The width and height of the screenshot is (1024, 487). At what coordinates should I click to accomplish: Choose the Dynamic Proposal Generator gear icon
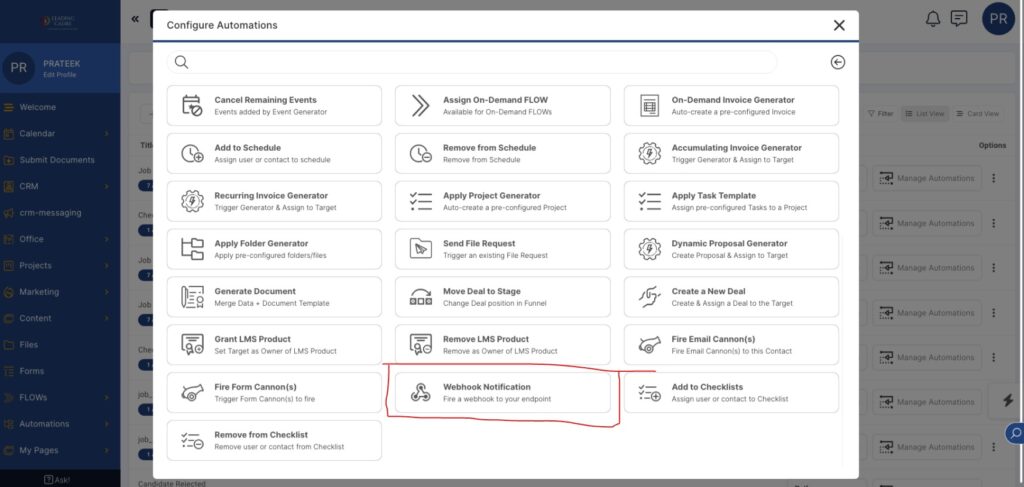point(649,249)
